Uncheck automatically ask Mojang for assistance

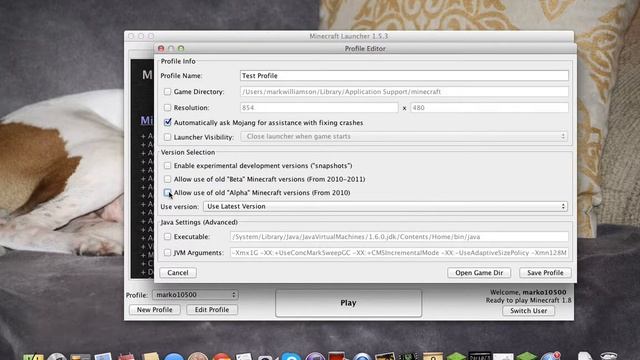167,122
